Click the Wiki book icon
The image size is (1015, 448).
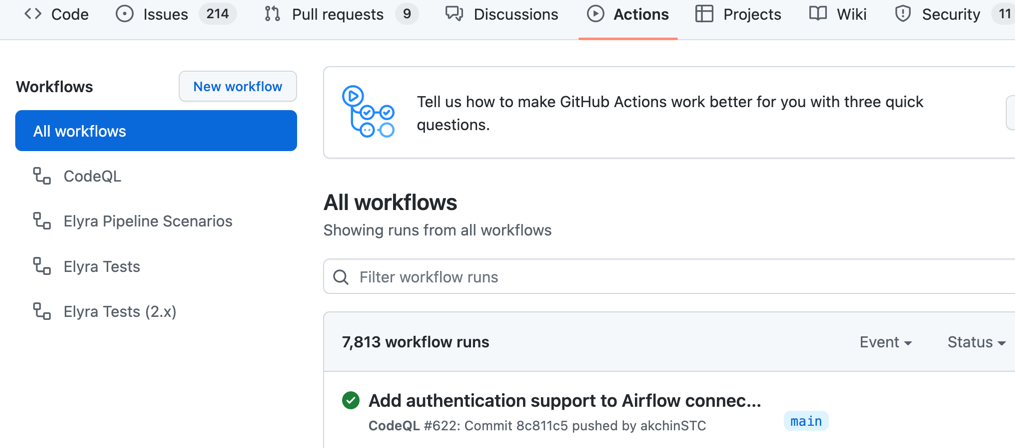point(818,14)
